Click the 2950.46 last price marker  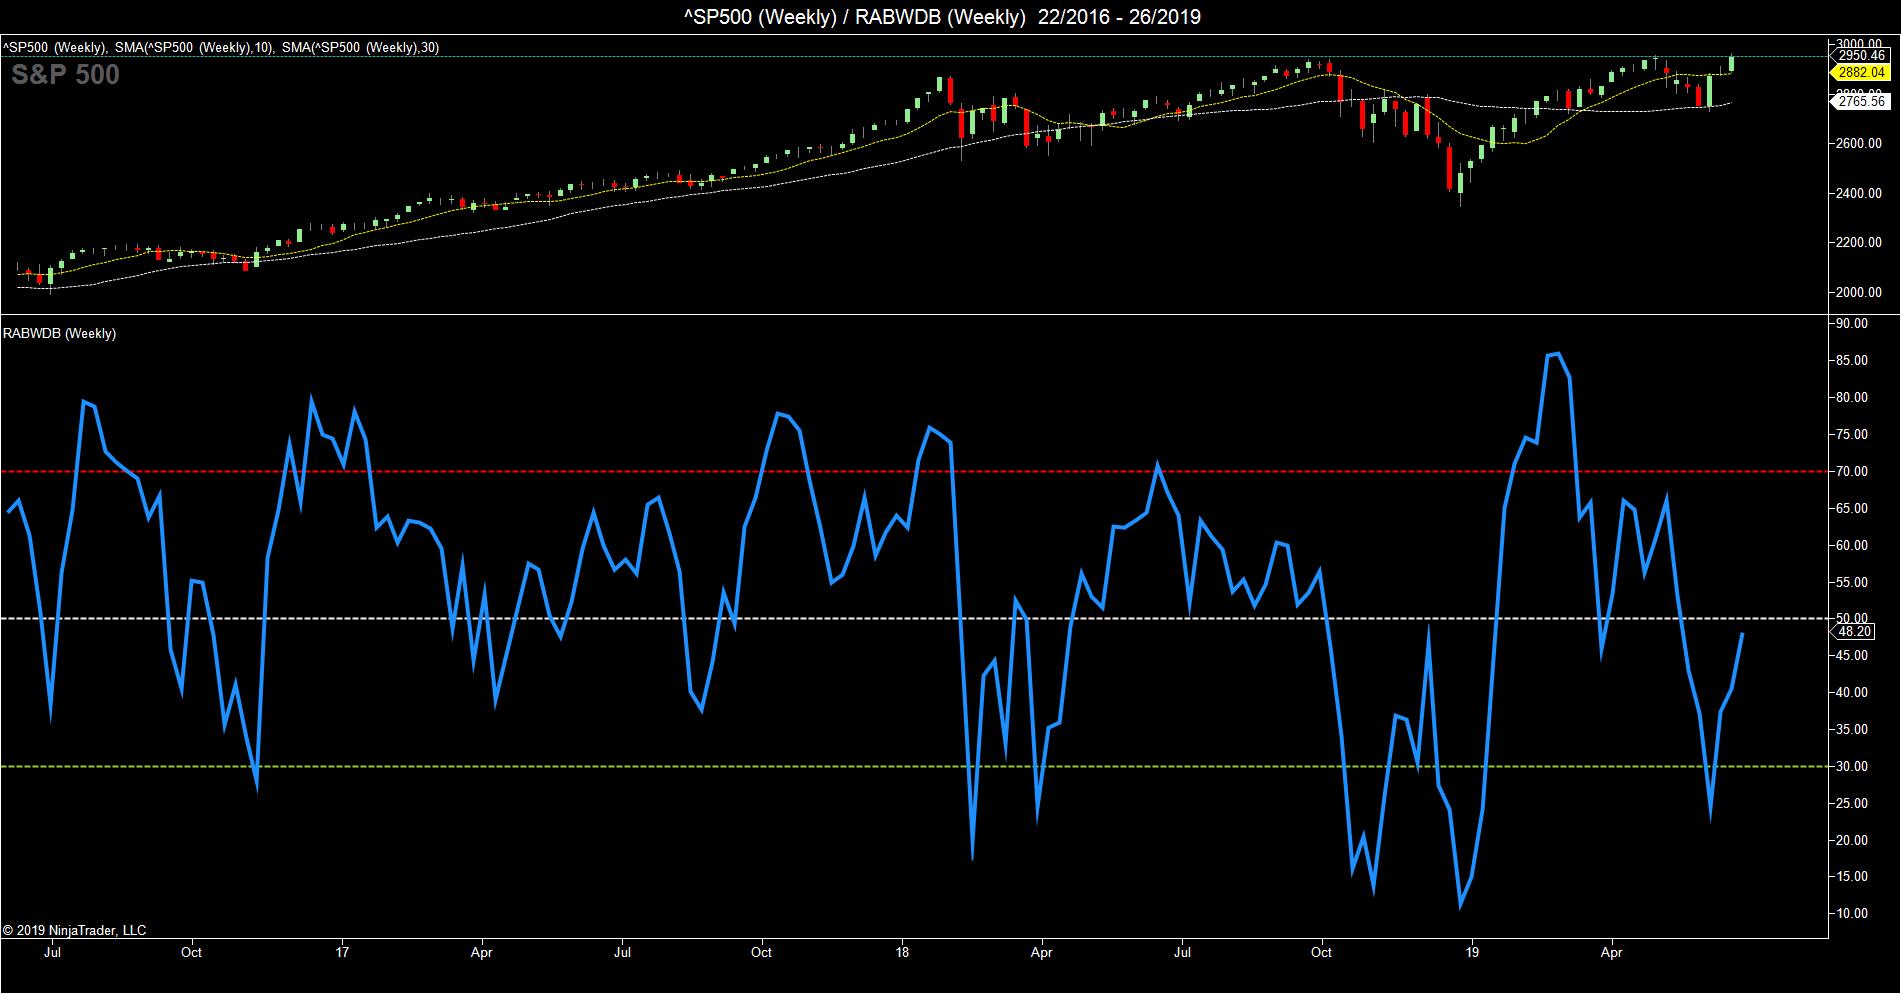pyautogui.click(x=1861, y=56)
